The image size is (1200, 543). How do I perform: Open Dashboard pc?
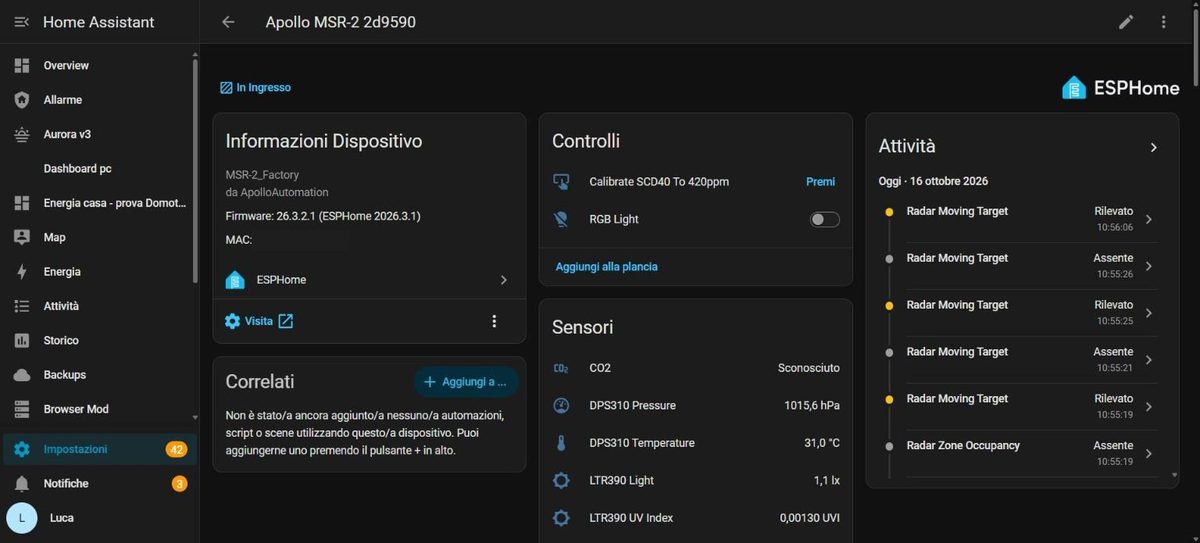pos(98,168)
